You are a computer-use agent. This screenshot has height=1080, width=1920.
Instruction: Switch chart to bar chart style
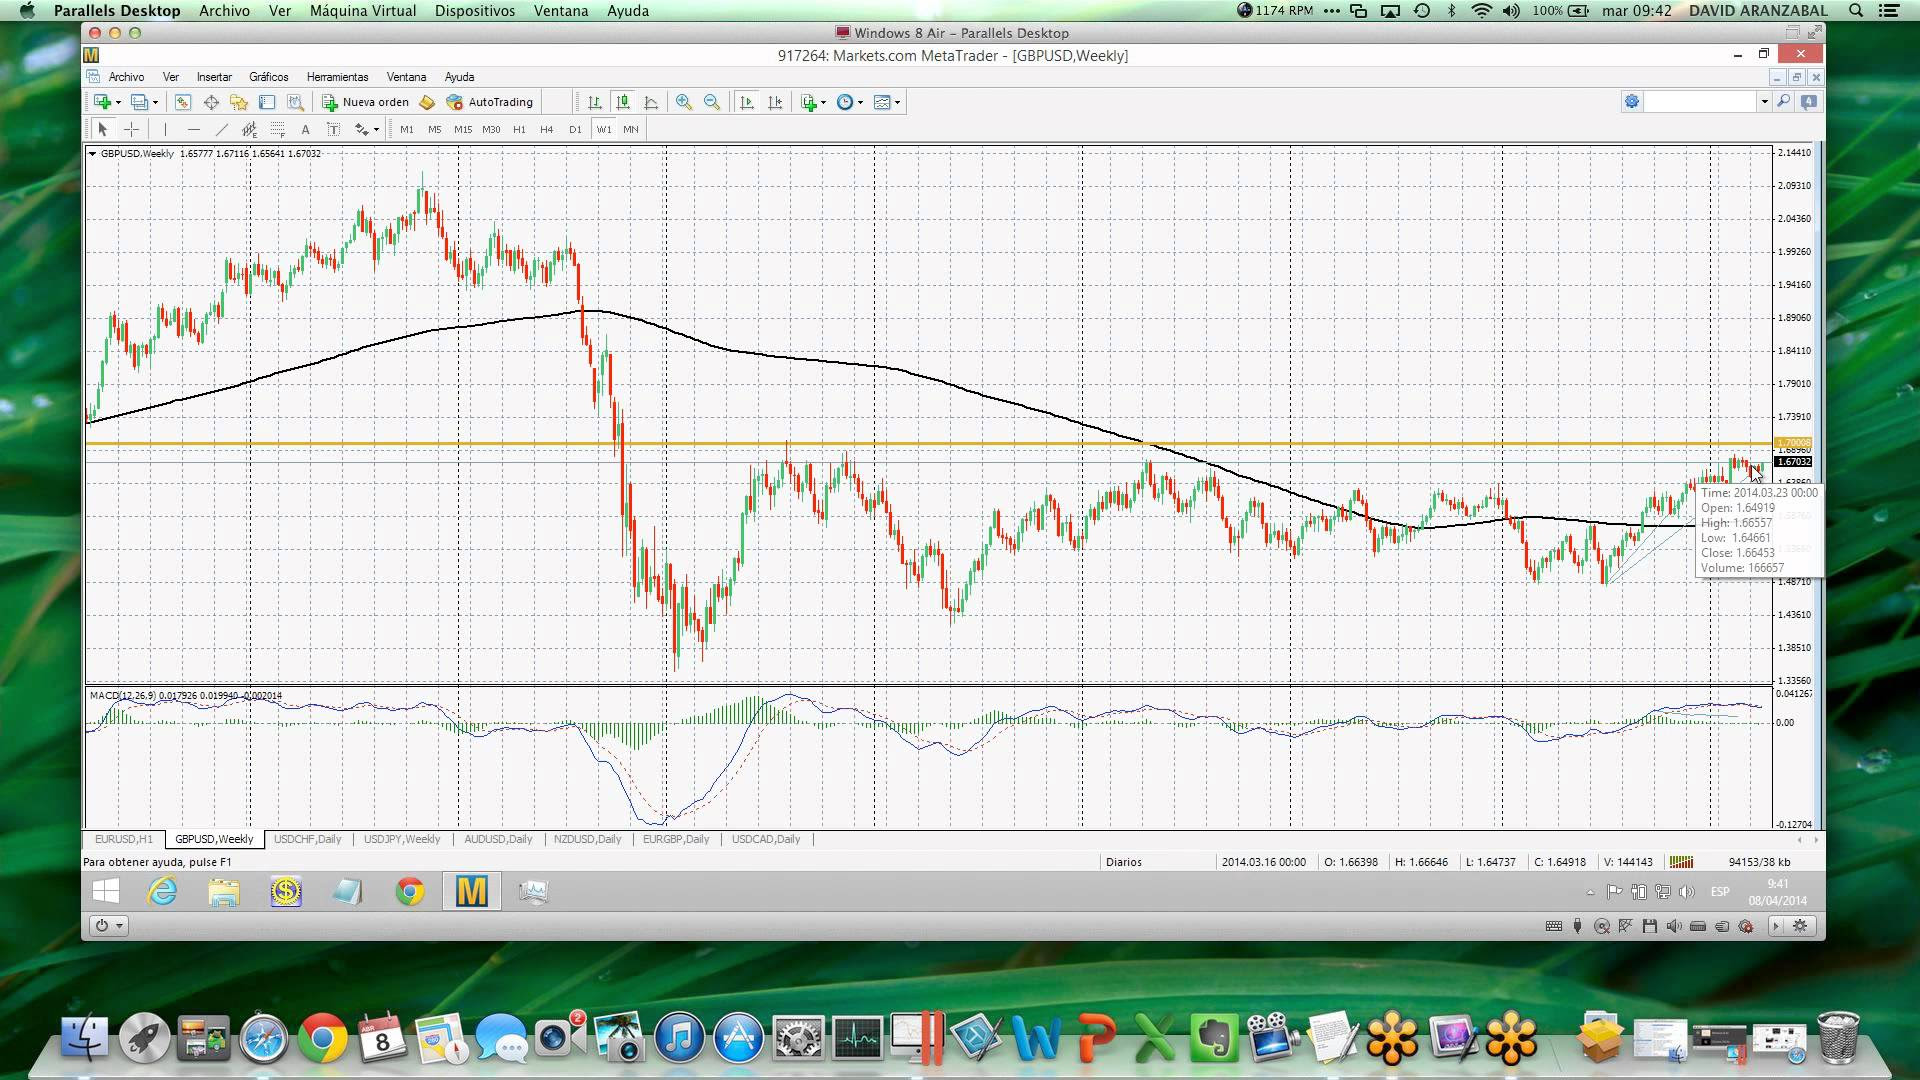click(595, 102)
